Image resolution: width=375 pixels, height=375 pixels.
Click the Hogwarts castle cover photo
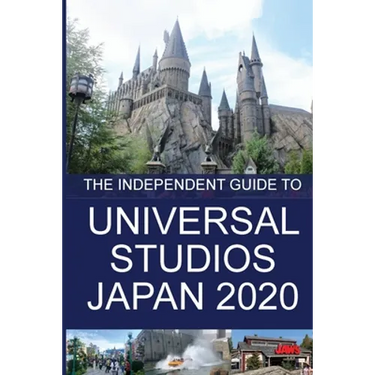click(189, 87)
